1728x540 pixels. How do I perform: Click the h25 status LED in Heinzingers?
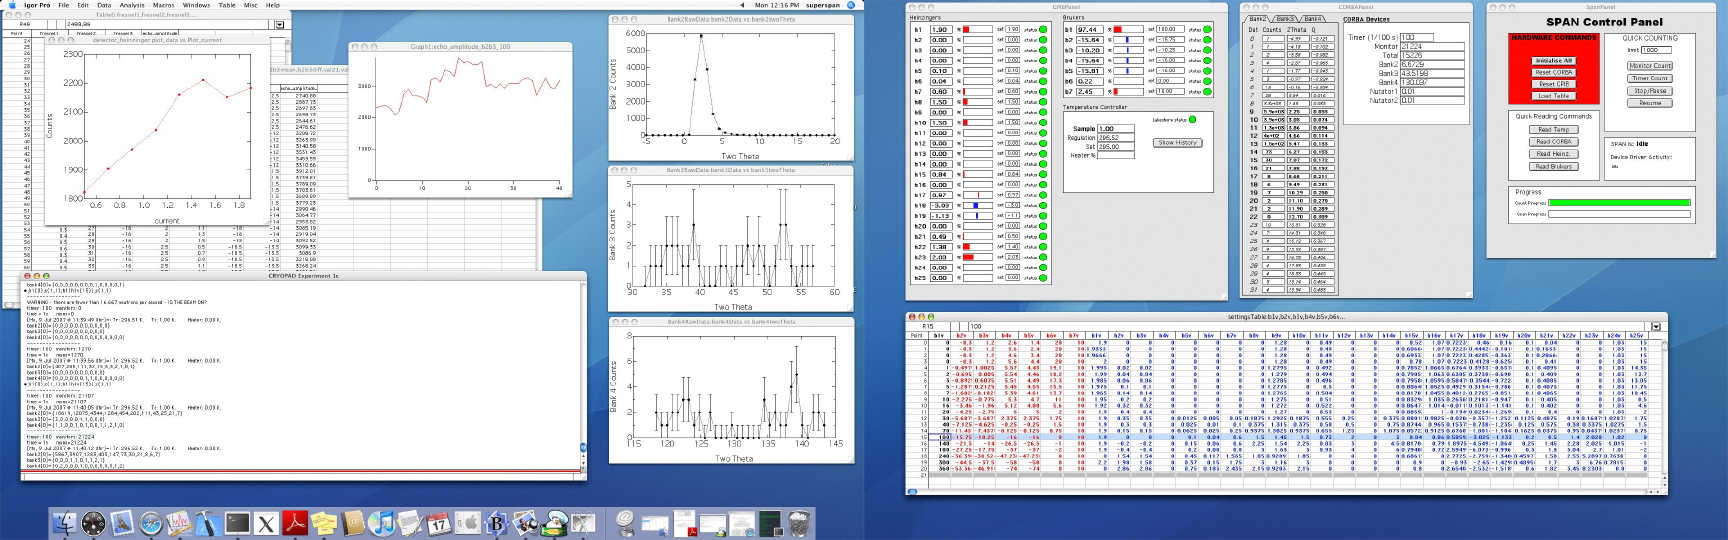point(1043,278)
